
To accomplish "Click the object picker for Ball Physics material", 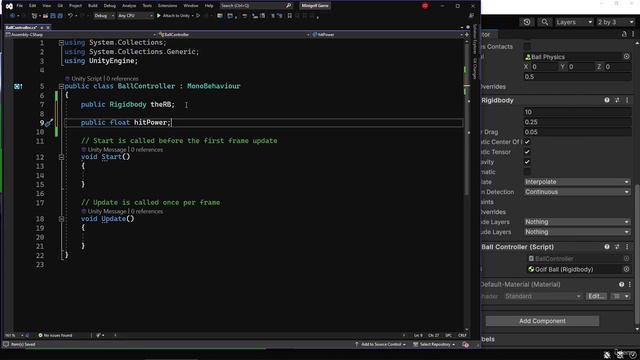I will coord(627,57).
